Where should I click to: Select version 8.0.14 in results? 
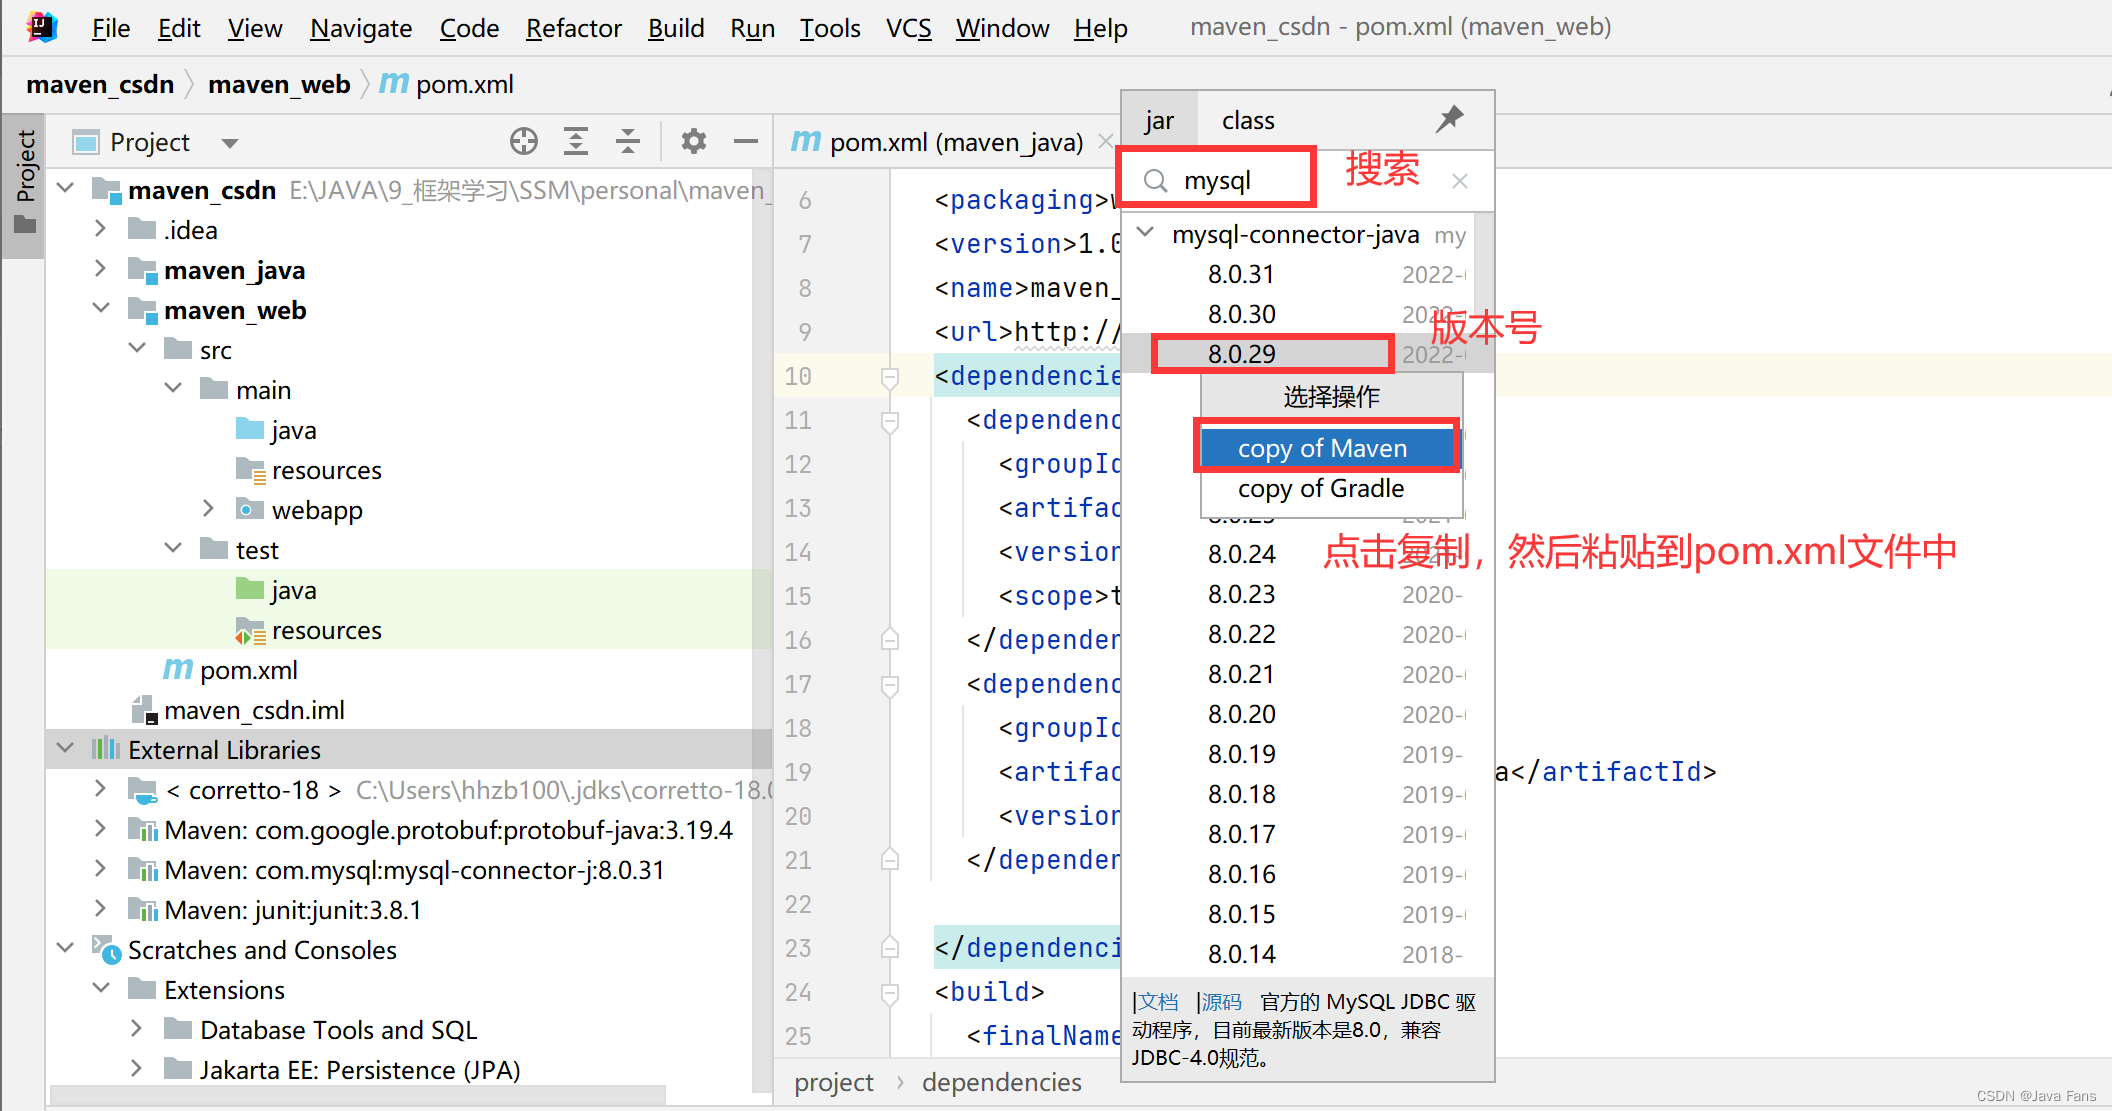click(x=1298, y=954)
